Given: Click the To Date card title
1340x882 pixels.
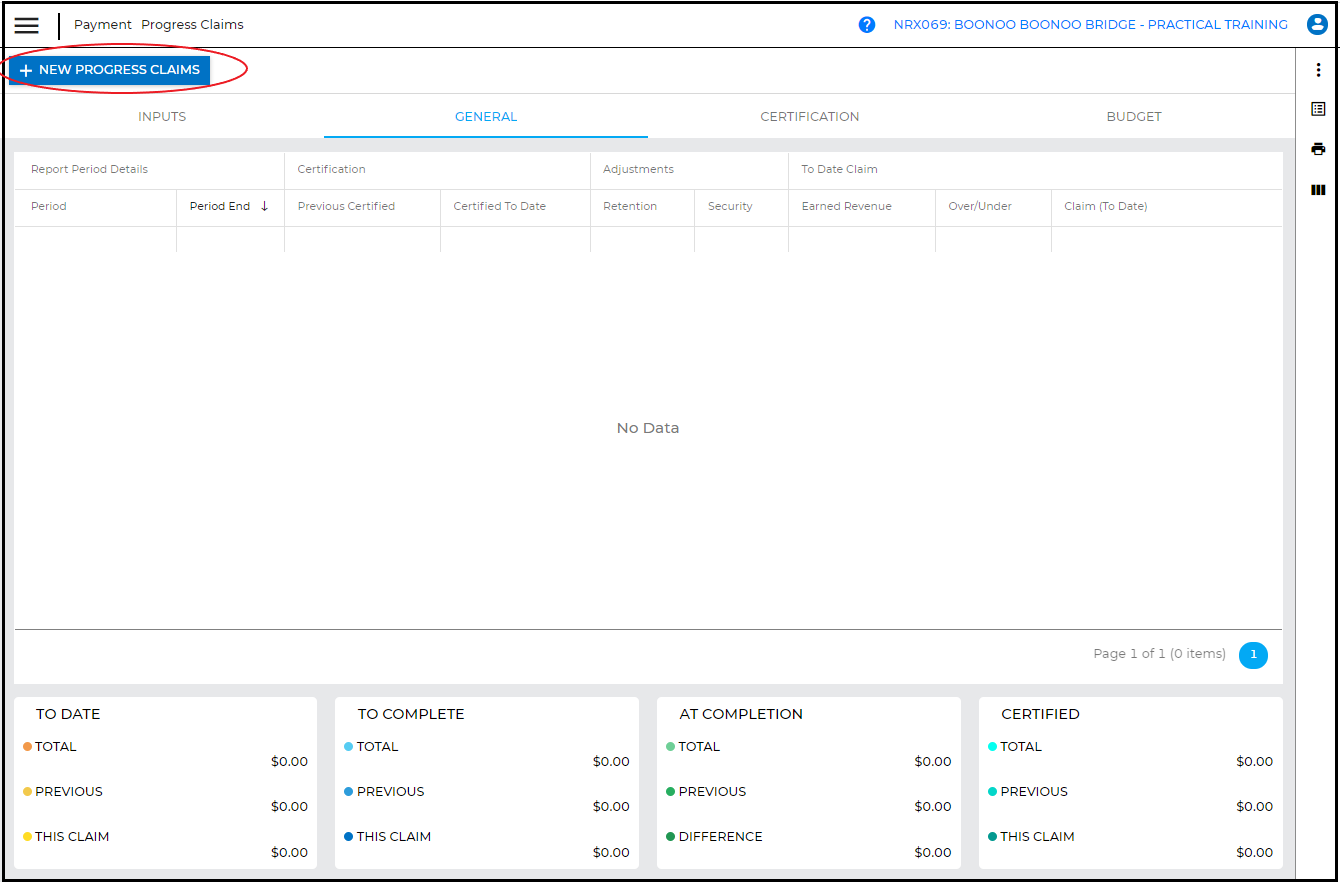Looking at the screenshot, I should pos(68,714).
